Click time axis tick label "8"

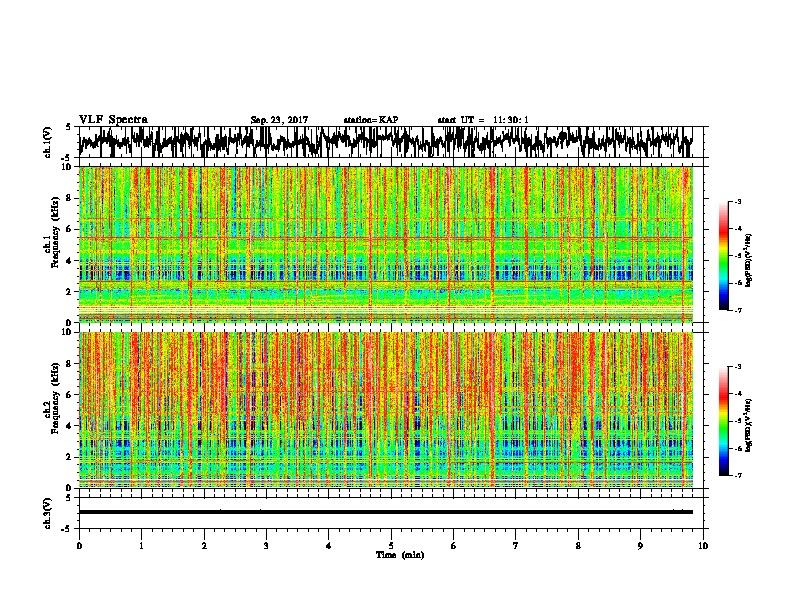[578, 546]
